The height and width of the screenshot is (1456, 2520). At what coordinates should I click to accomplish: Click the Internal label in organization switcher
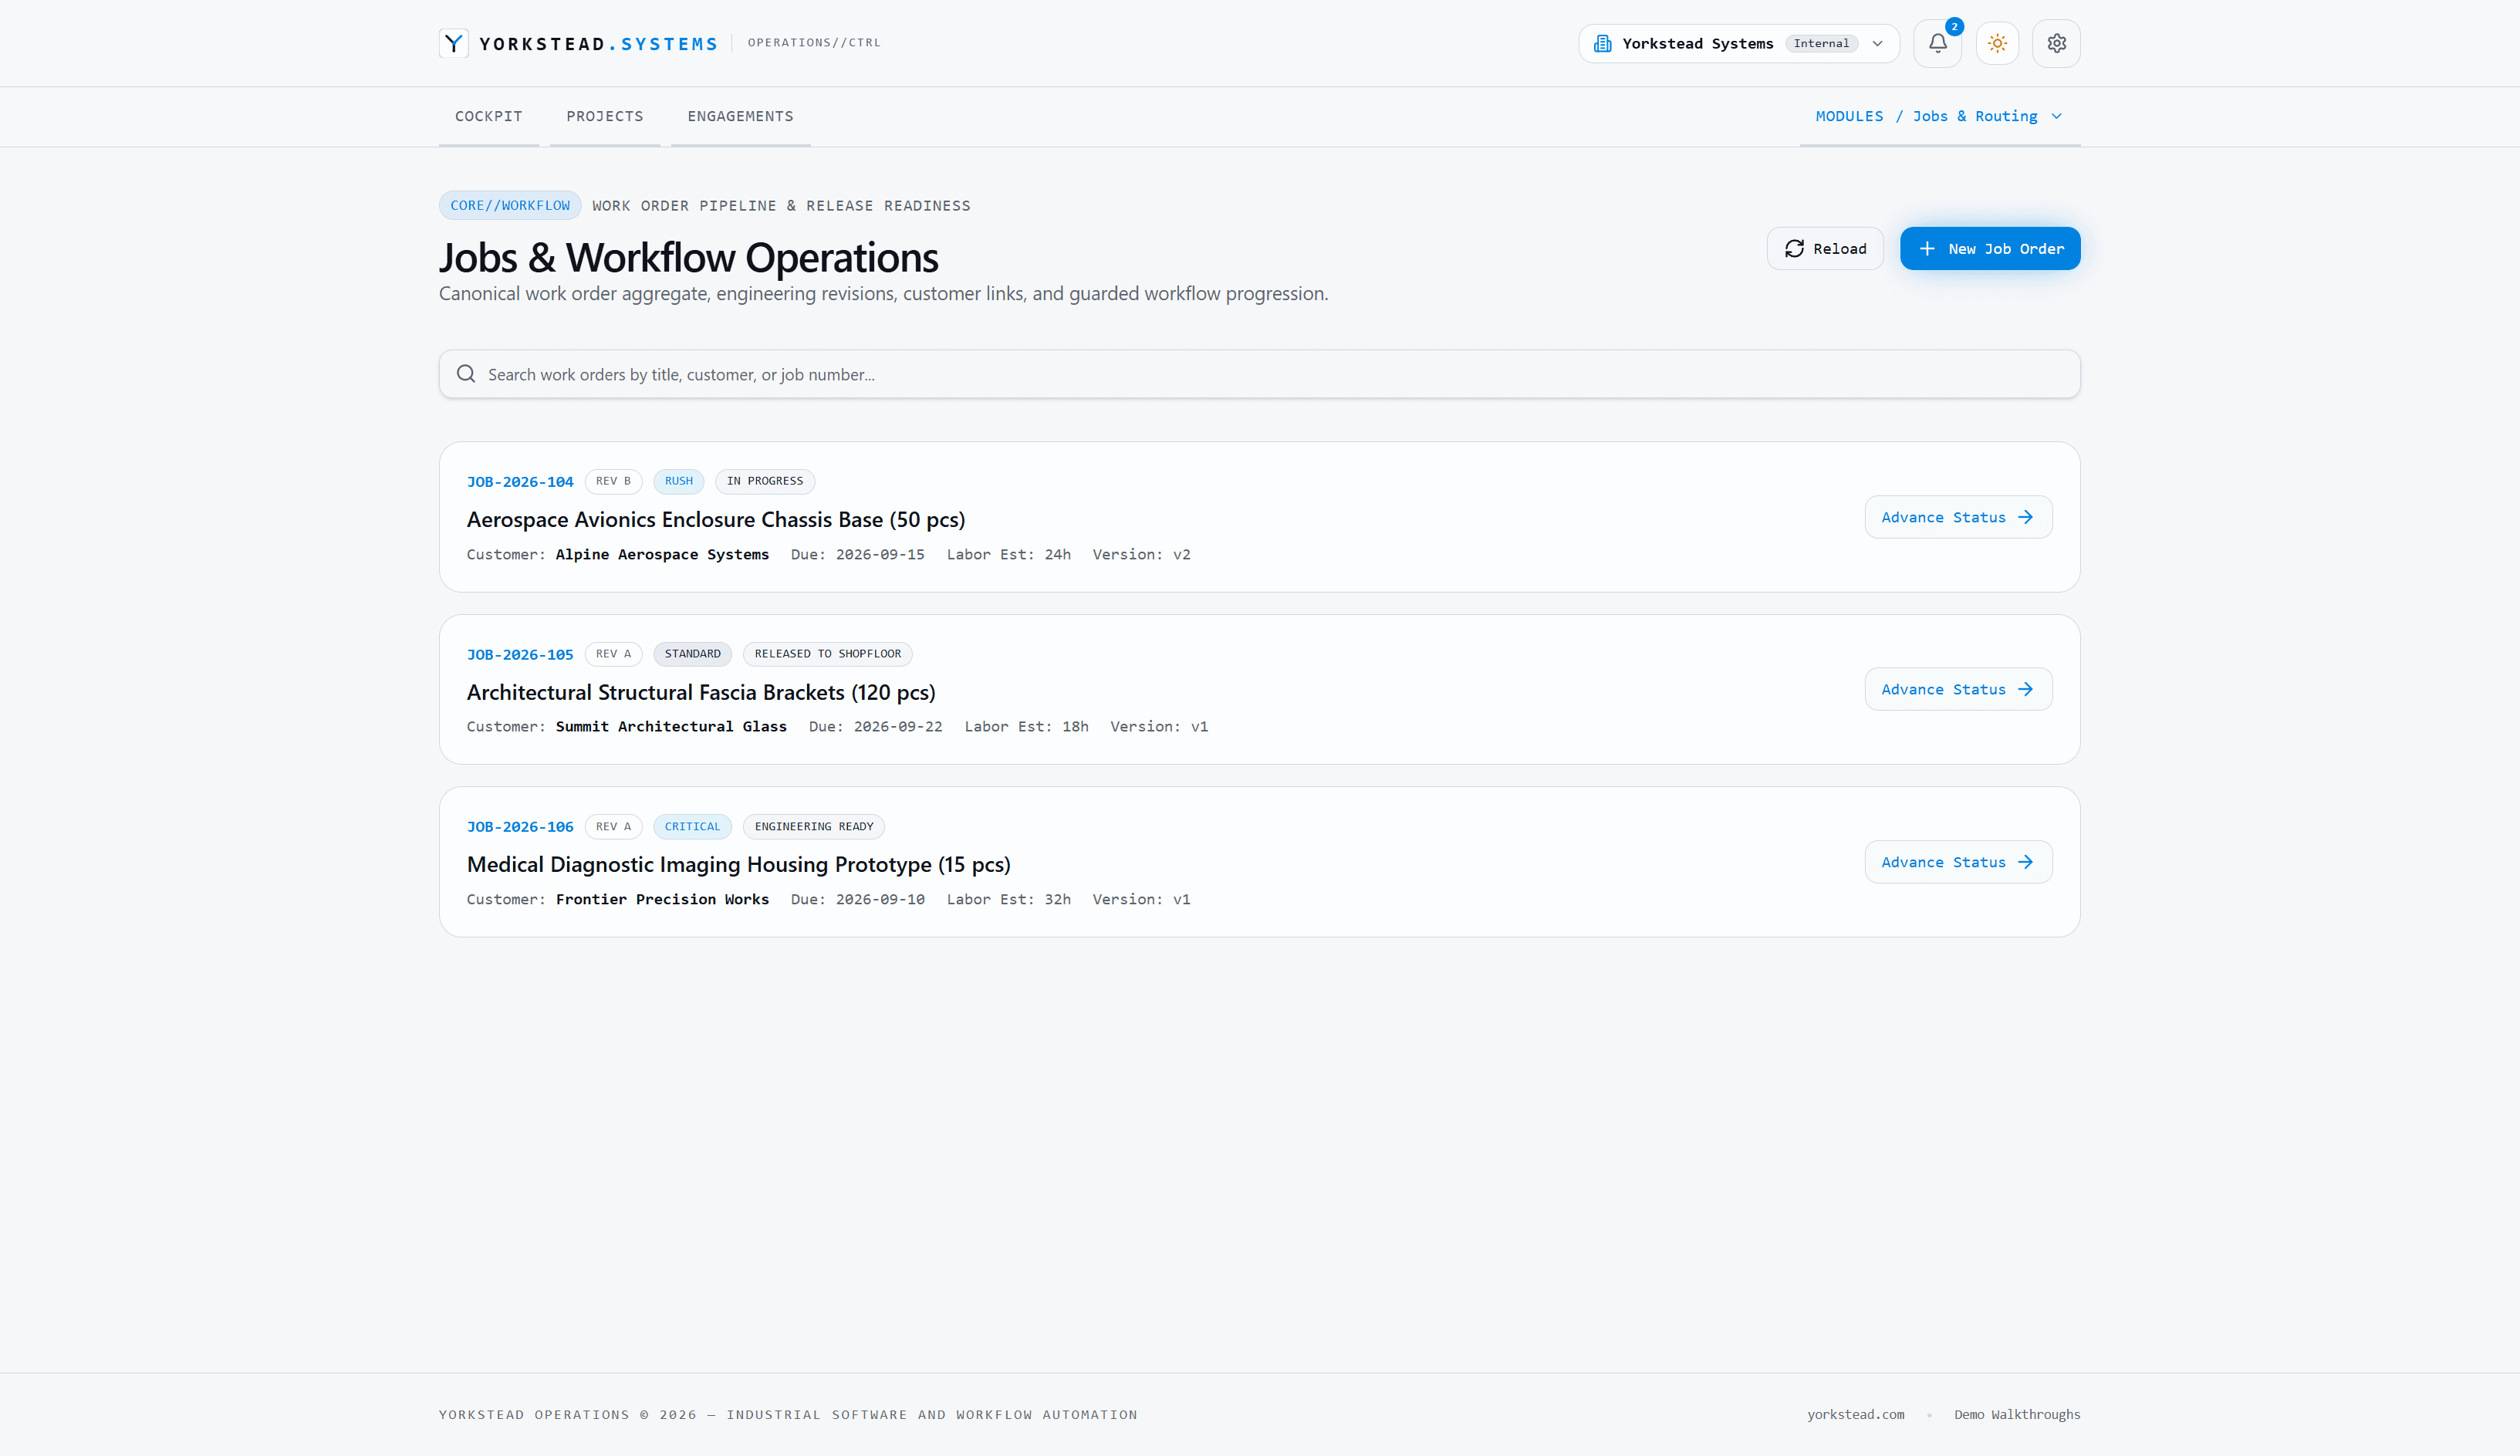(1821, 43)
